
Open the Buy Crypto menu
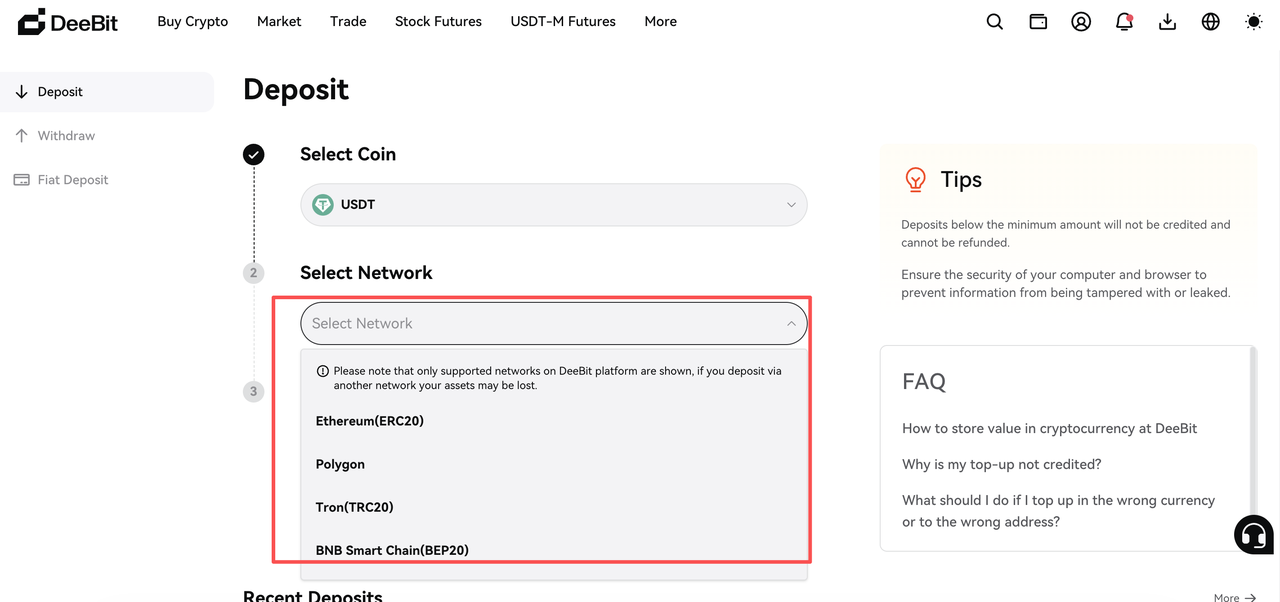[x=193, y=21]
